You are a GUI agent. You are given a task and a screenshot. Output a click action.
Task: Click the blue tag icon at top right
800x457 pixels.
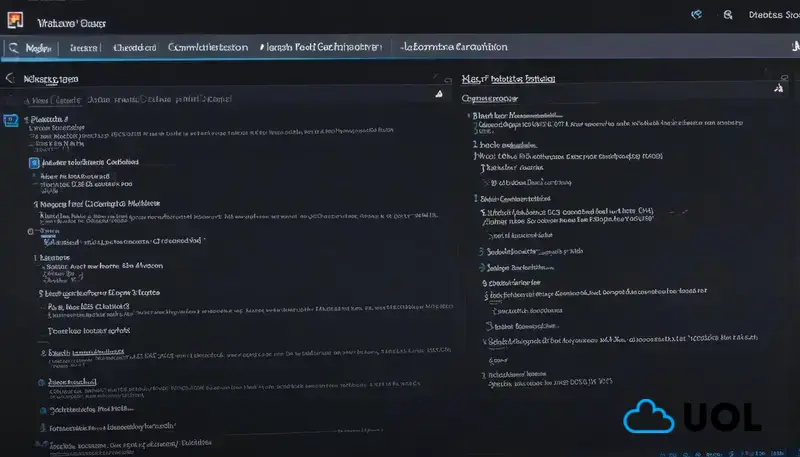click(696, 15)
